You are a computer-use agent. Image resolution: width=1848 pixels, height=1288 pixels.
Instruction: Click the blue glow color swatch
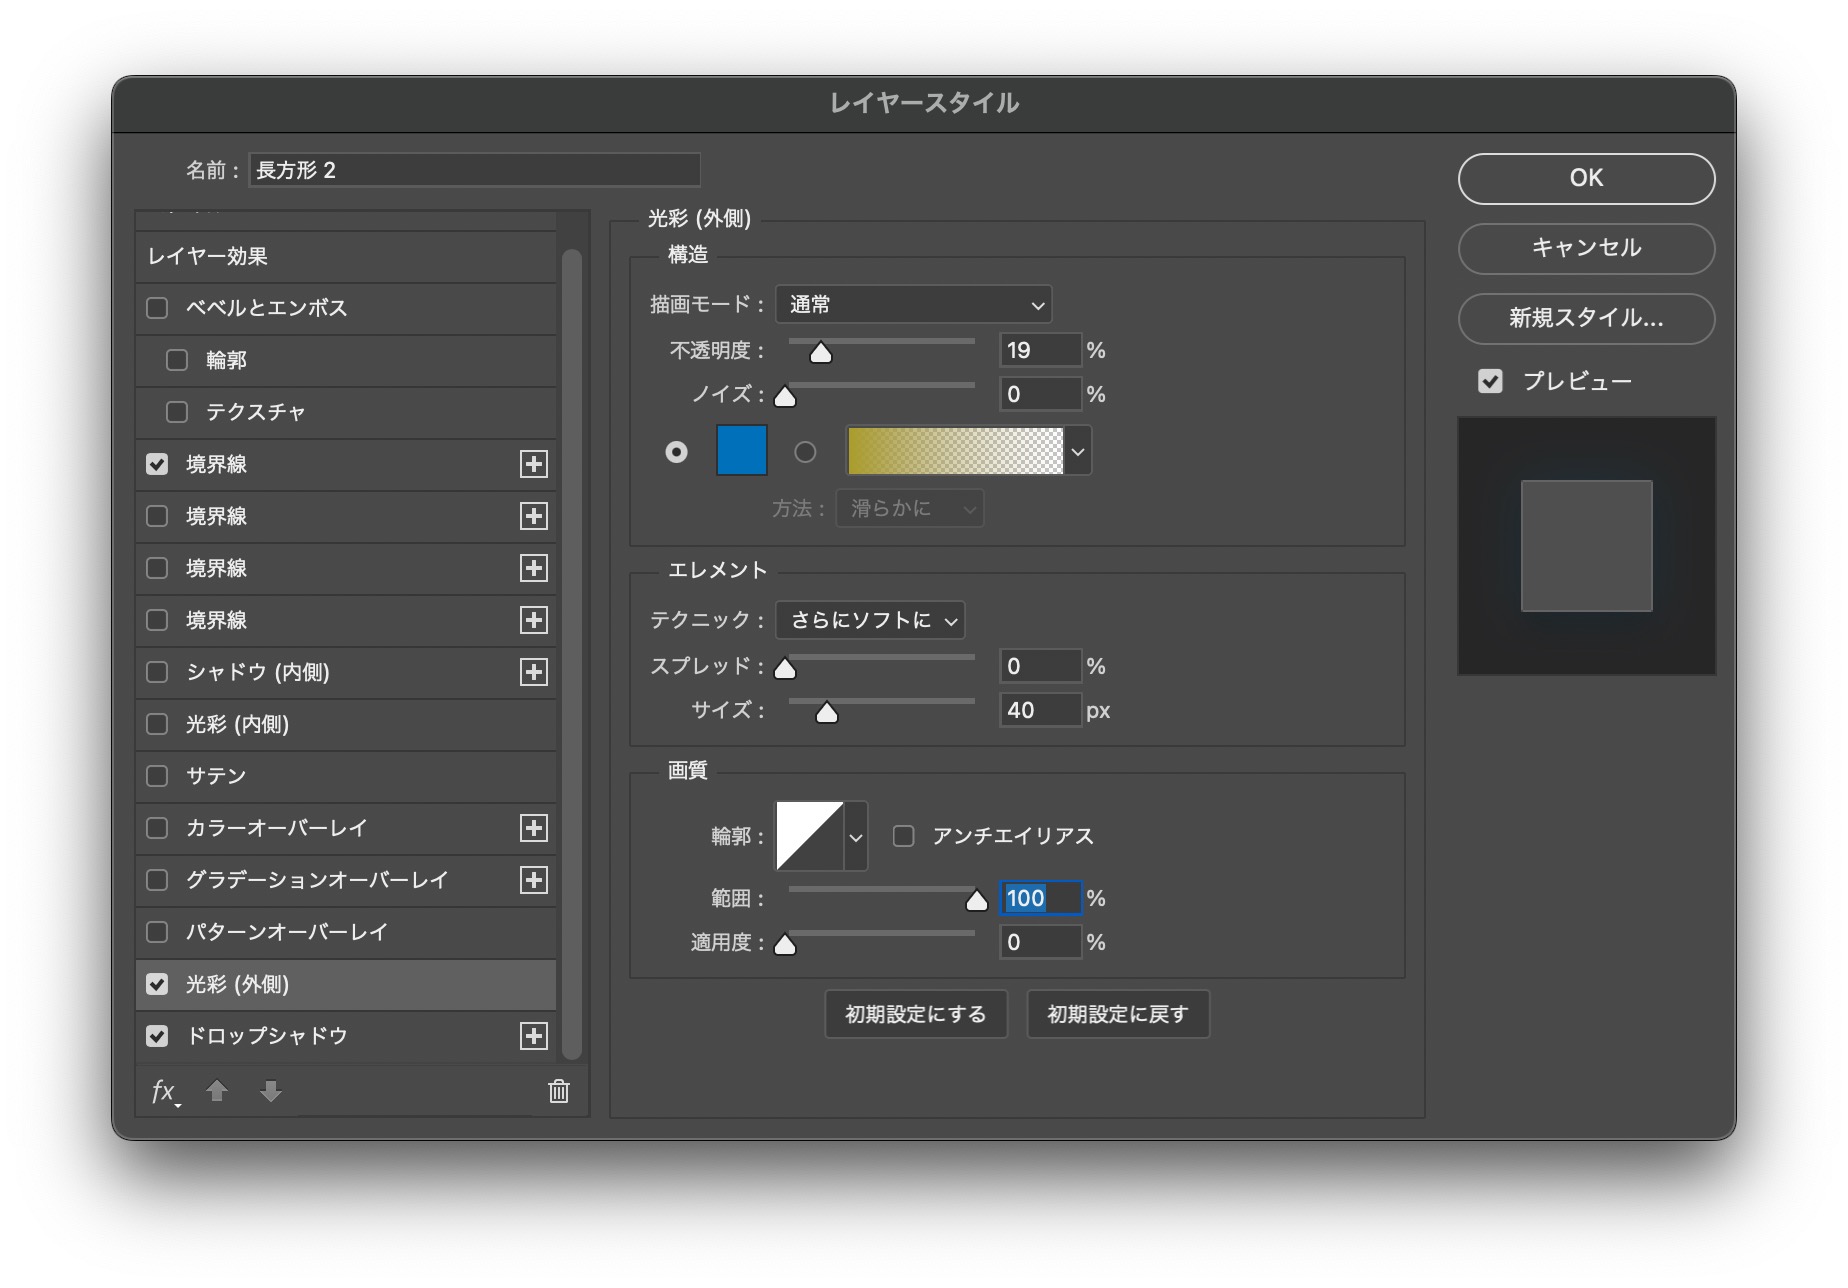click(742, 450)
